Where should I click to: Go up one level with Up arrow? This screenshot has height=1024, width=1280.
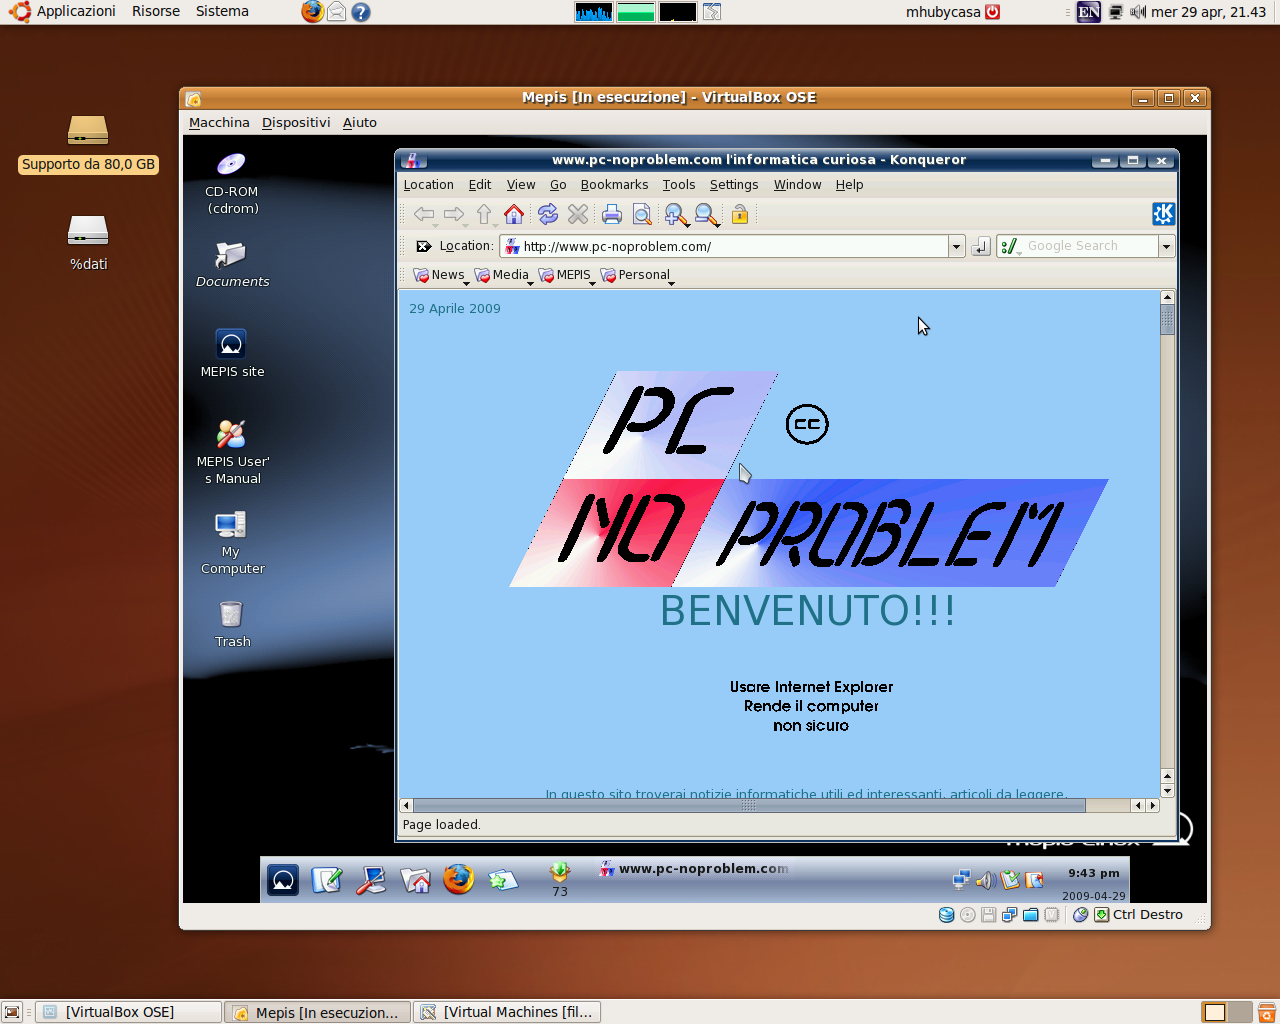click(484, 214)
